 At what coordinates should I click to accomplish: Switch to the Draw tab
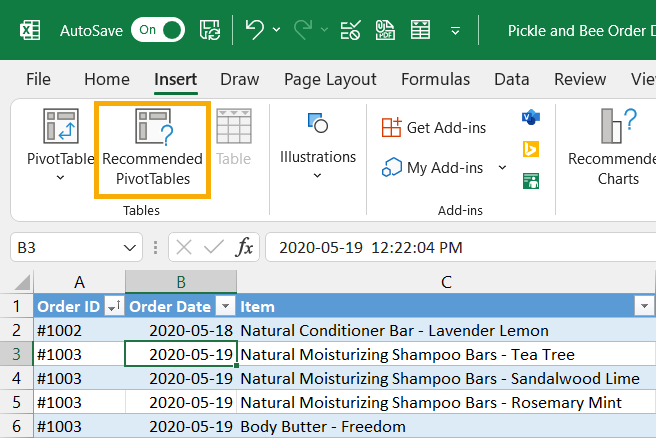pyautogui.click(x=240, y=79)
